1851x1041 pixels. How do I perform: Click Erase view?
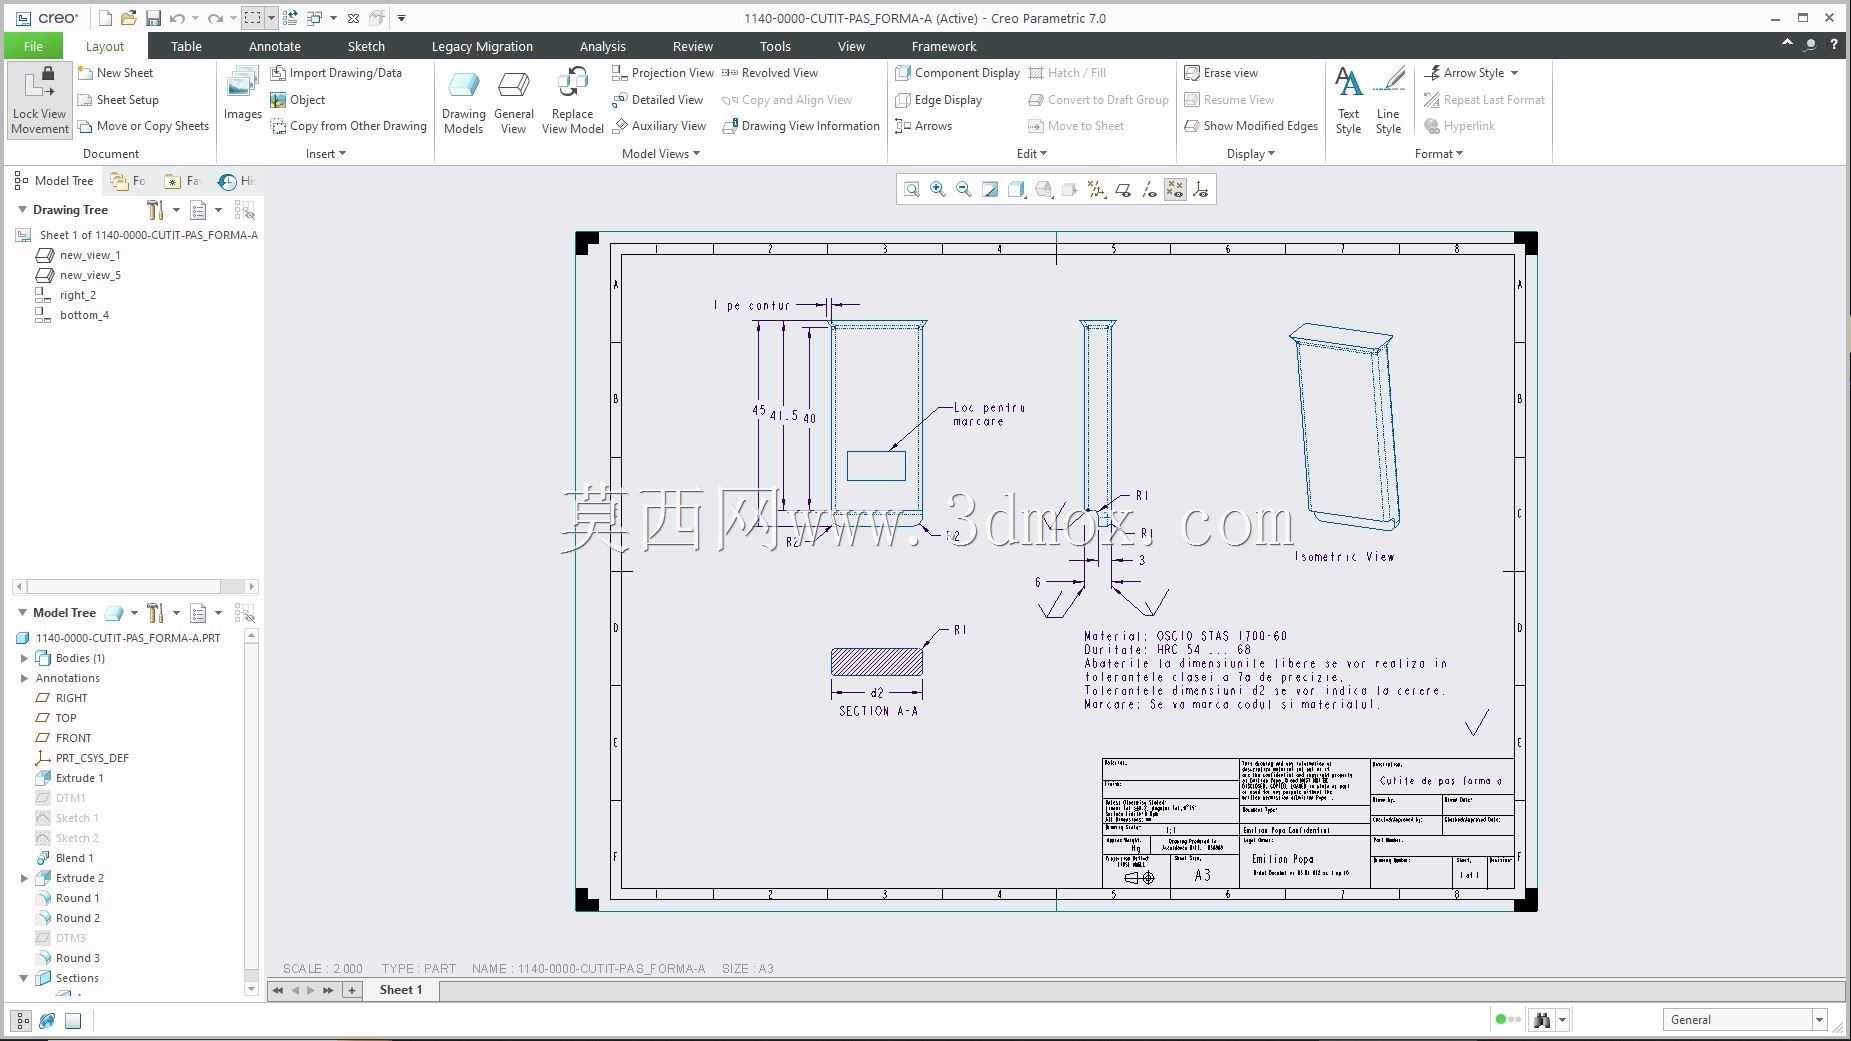point(1221,73)
